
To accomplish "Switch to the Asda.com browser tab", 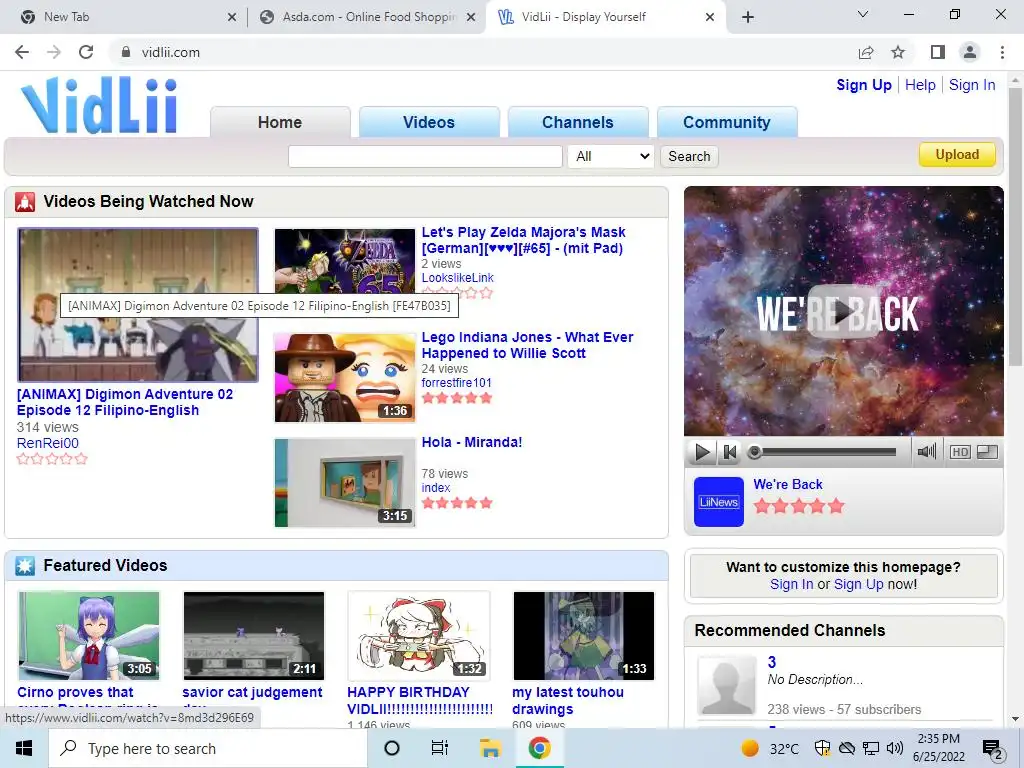I will (x=368, y=17).
